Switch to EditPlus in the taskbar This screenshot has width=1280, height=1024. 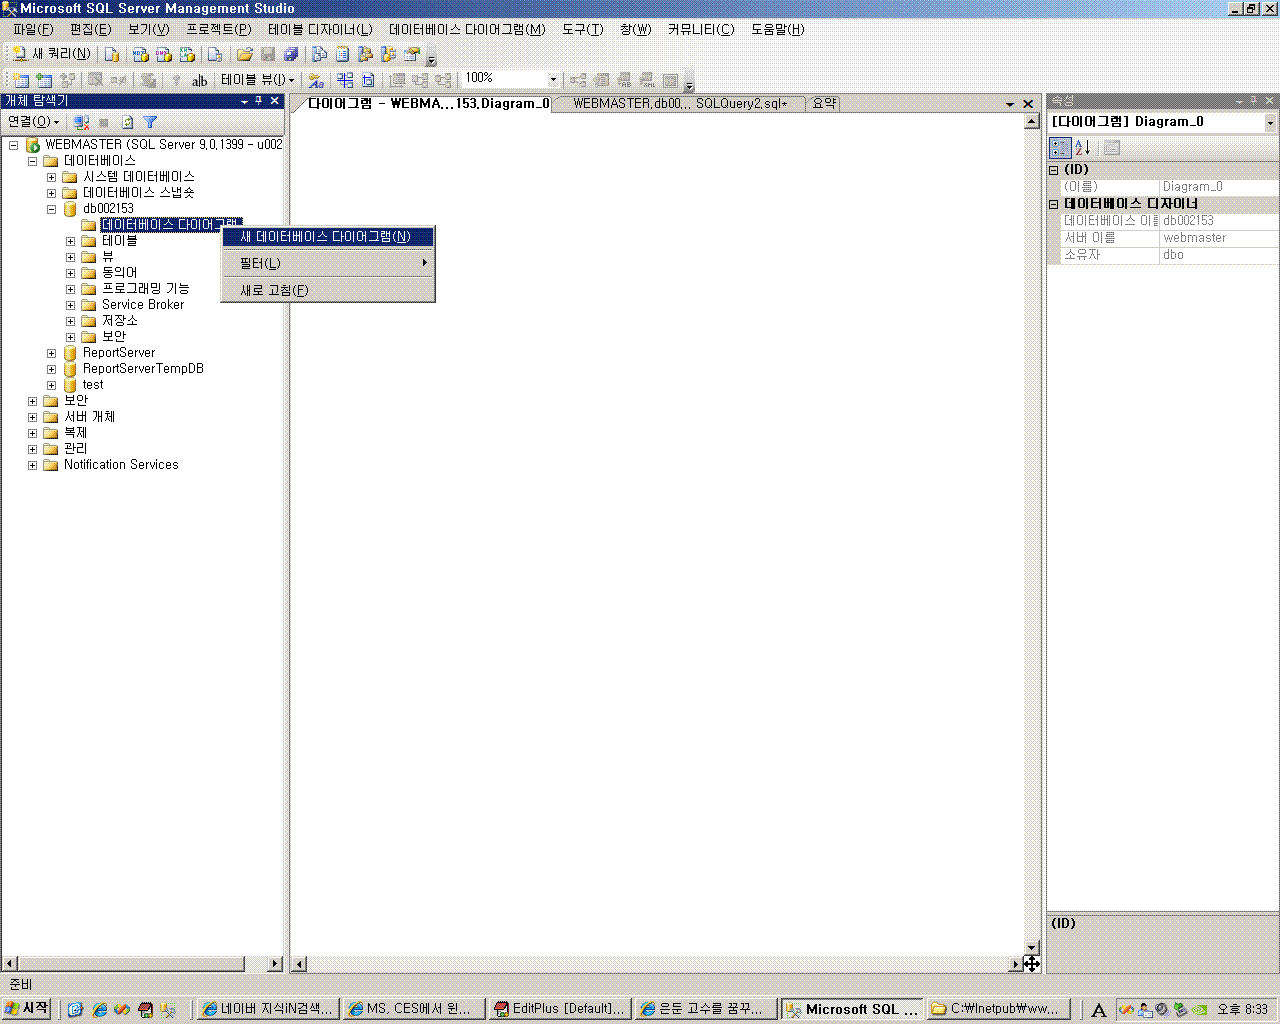pyautogui.click(x=559, y=1009)
